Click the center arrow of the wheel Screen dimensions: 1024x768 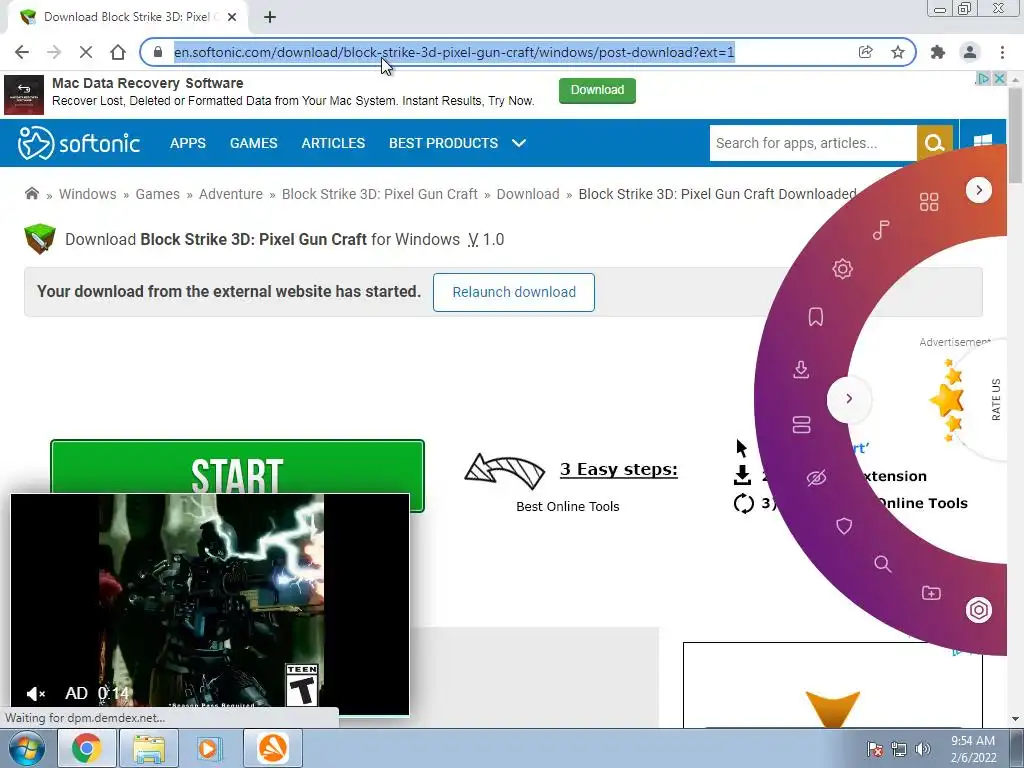pyautogui.click(x=849, y=398)
